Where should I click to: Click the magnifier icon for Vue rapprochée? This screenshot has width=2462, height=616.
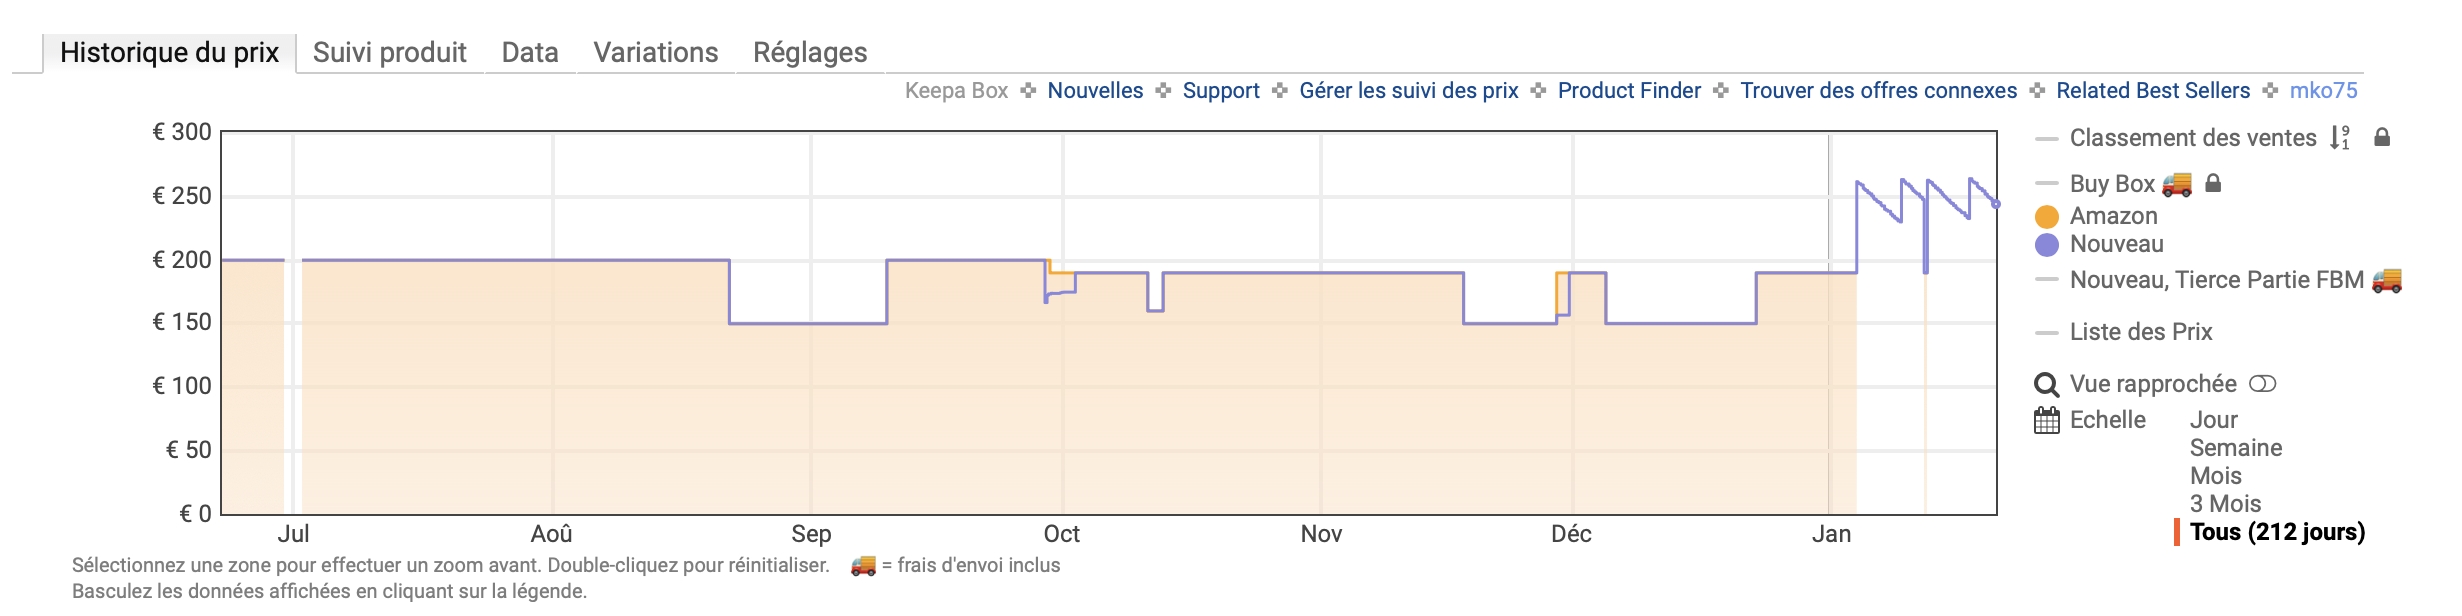coord(2048,384)
